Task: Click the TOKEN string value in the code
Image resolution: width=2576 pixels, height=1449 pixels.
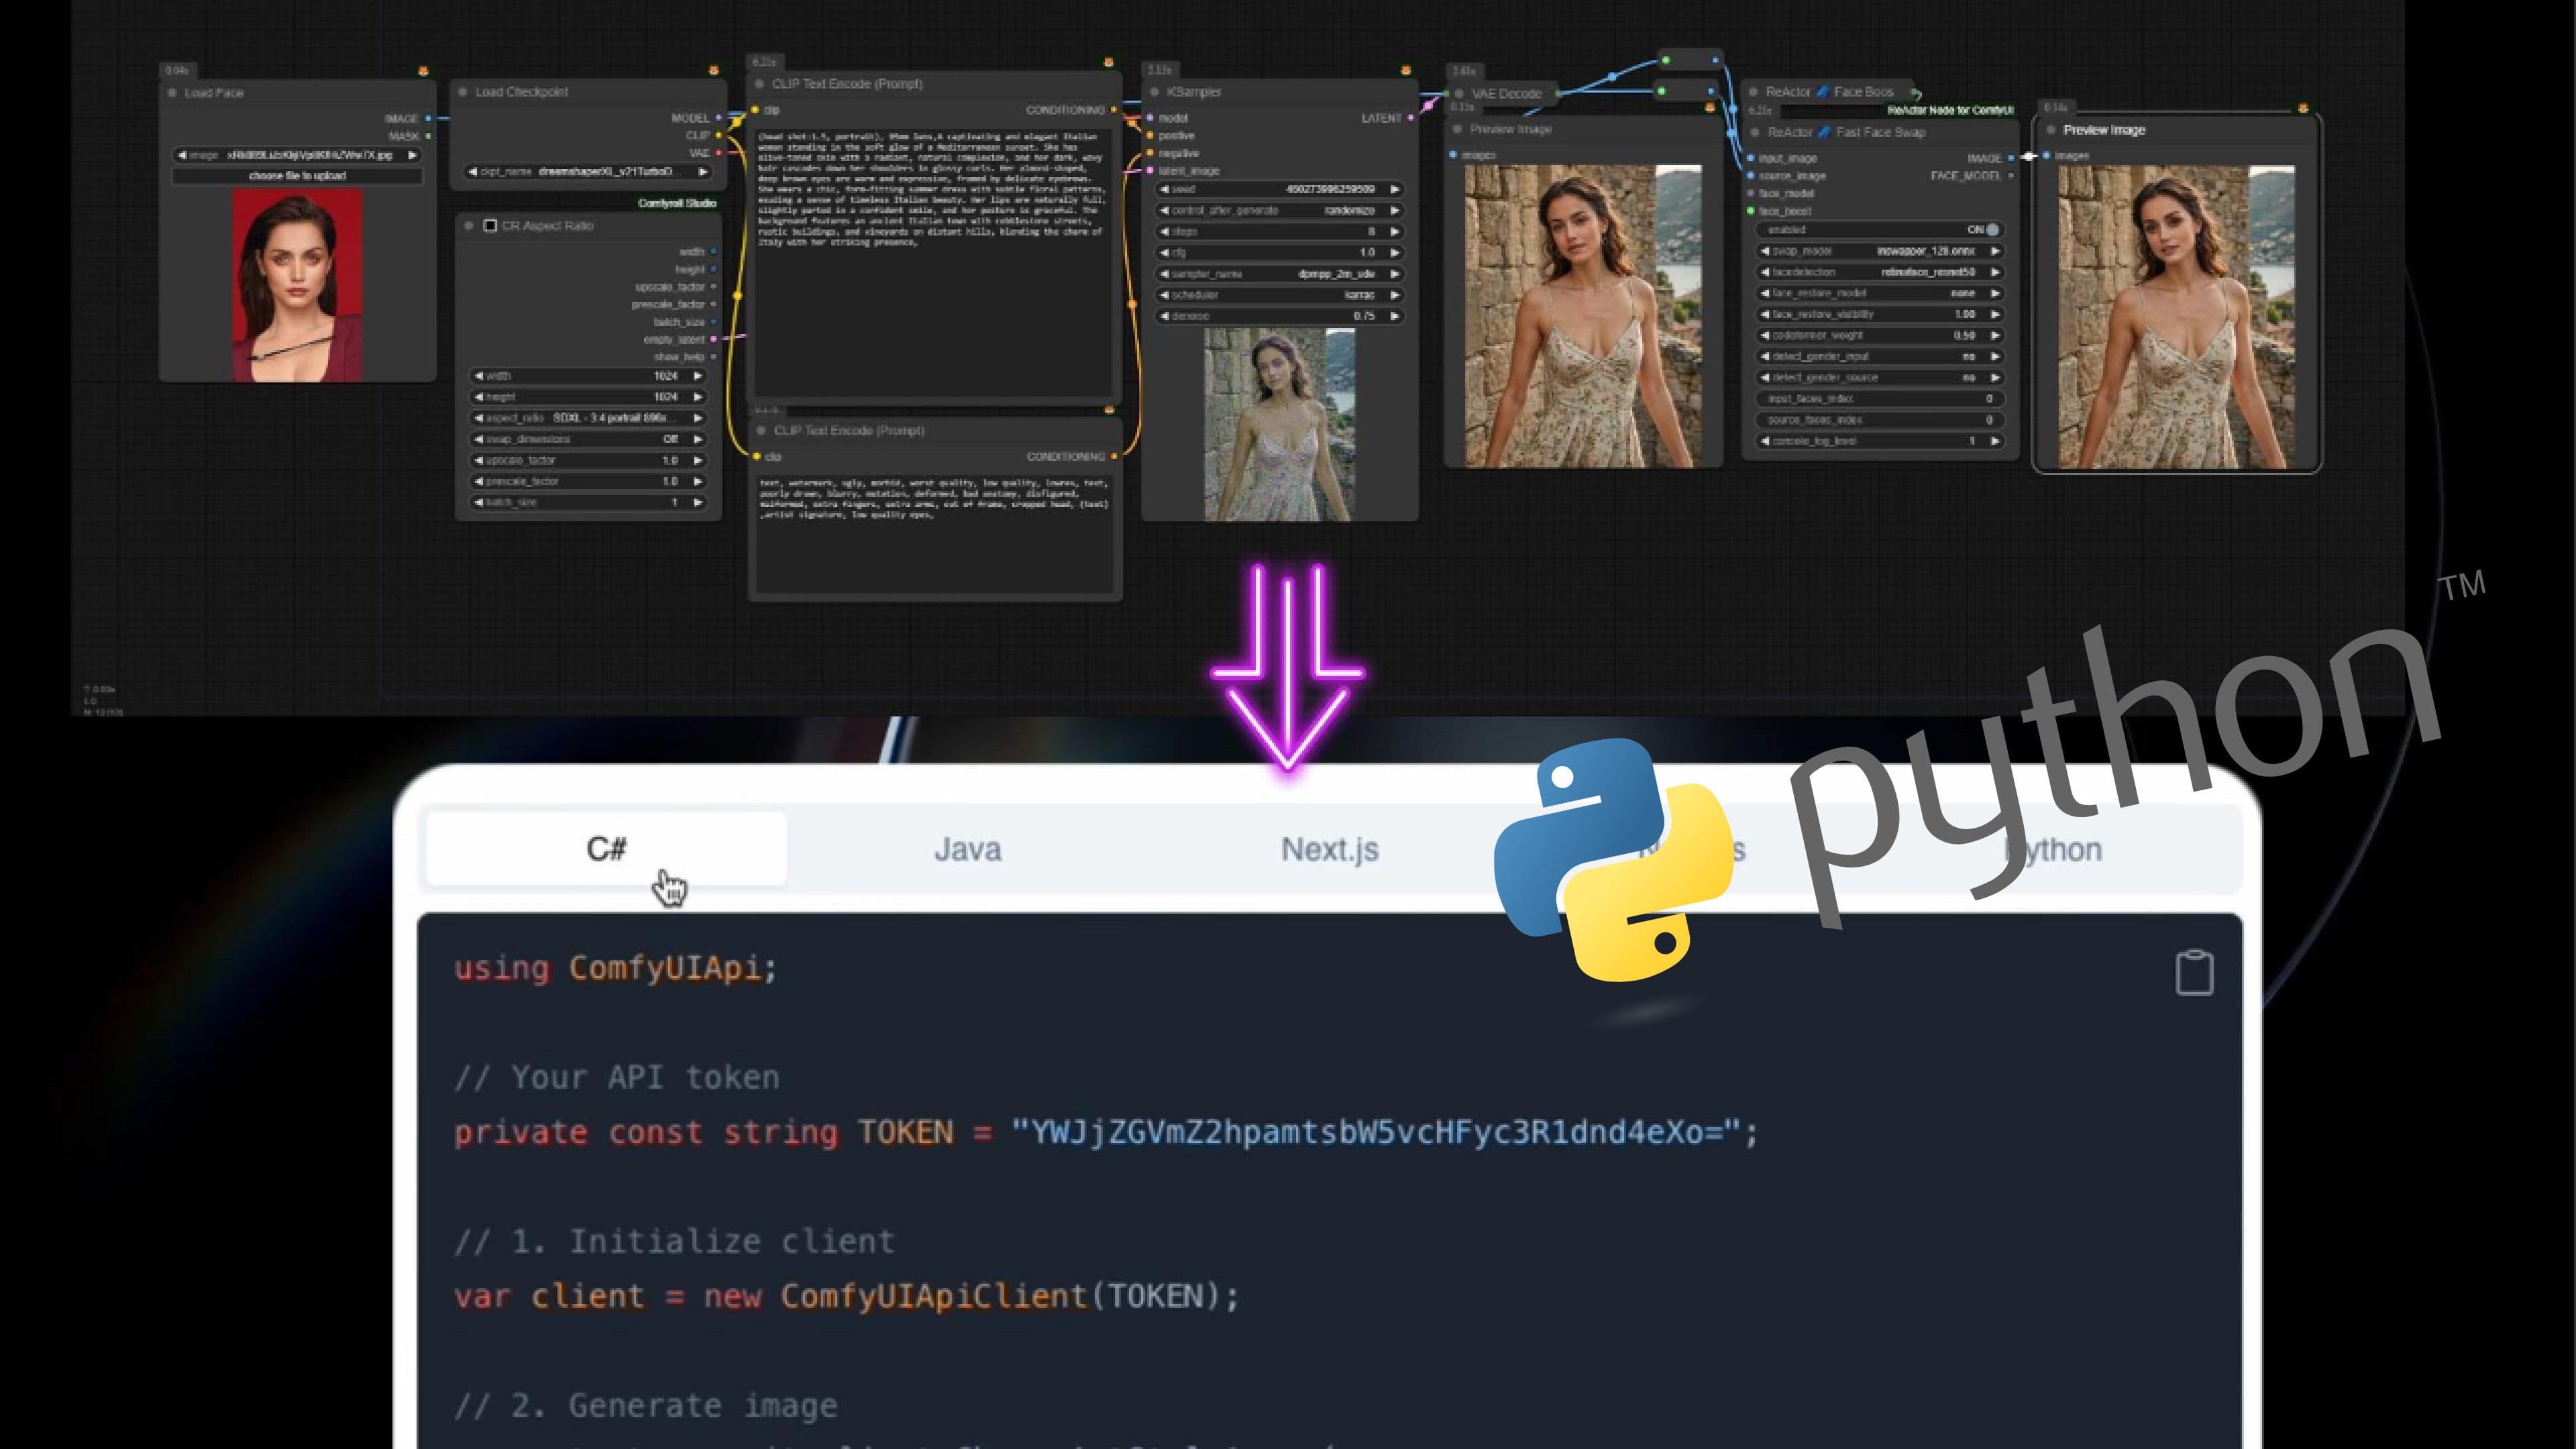Action: pyautogui.click(x=1375, y=1132)
